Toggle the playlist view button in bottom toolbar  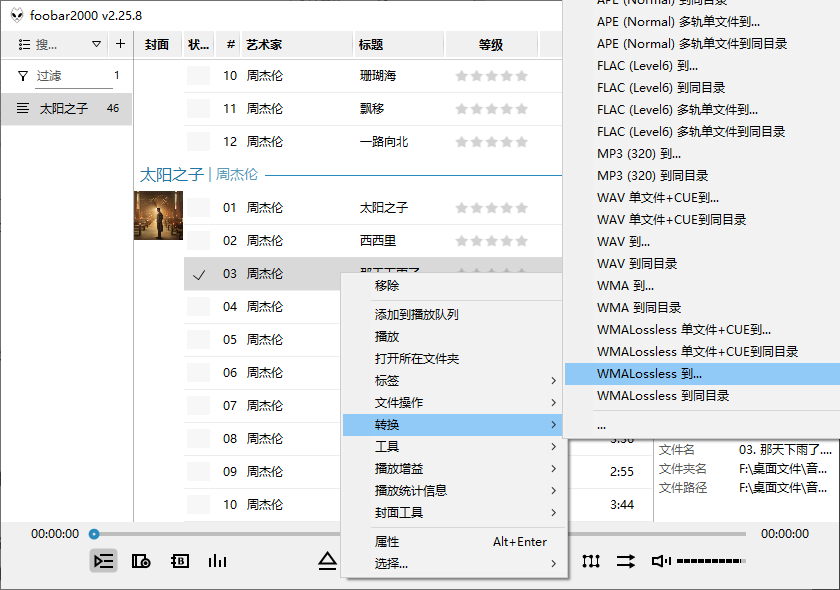(x=103, y=561)
